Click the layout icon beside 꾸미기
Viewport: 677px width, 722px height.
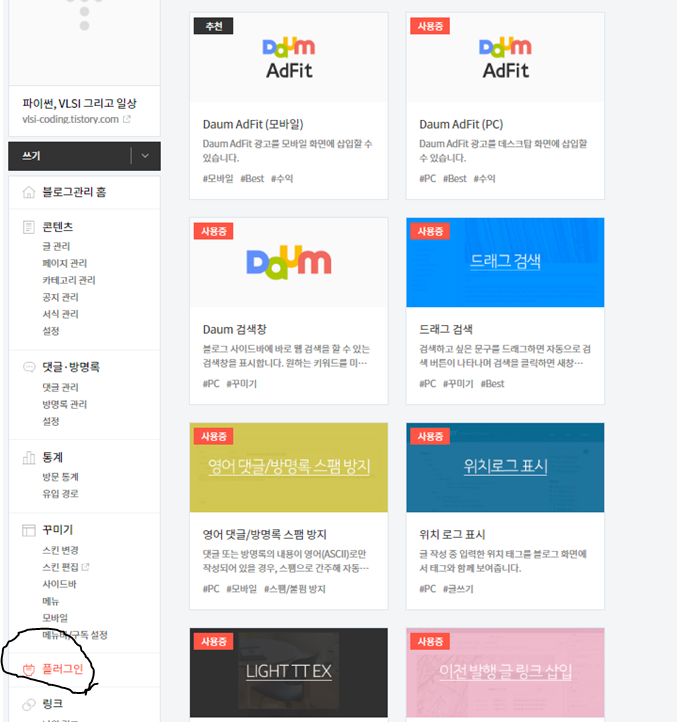(x=29, y=530)
